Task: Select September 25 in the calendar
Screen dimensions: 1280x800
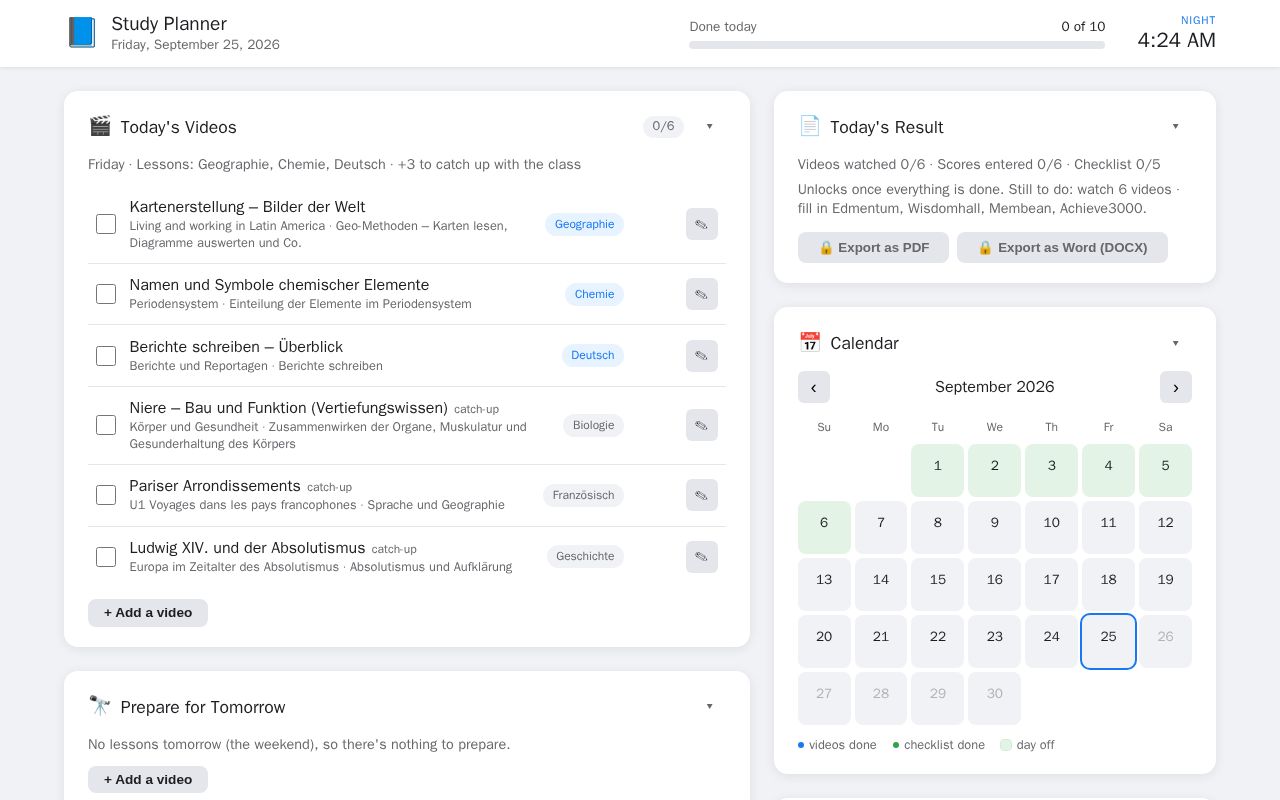Action: coord(1108,641)
